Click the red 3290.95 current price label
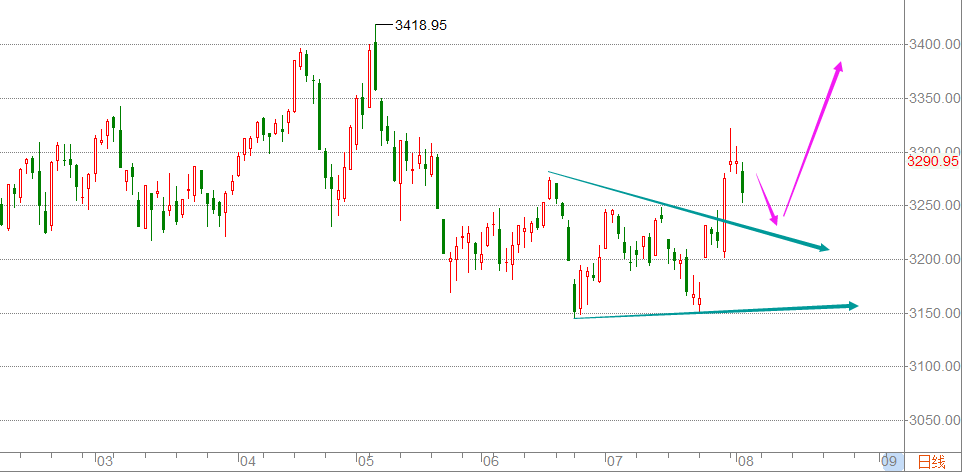The height and width of the screenshot is (472, 962). tap(933, 161)
